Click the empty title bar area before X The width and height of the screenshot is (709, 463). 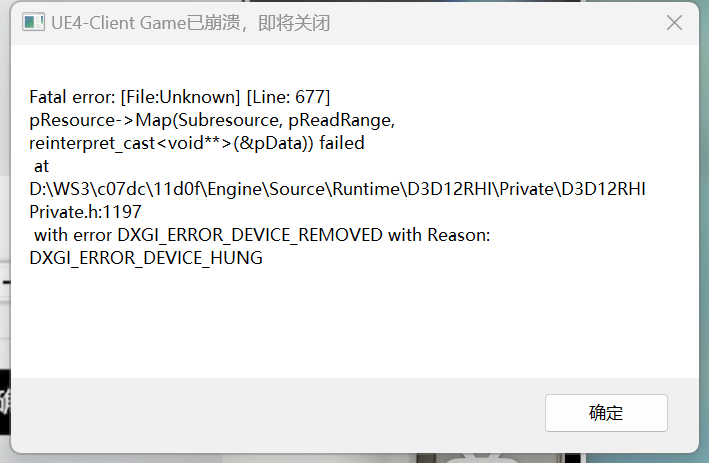(497, 23)
